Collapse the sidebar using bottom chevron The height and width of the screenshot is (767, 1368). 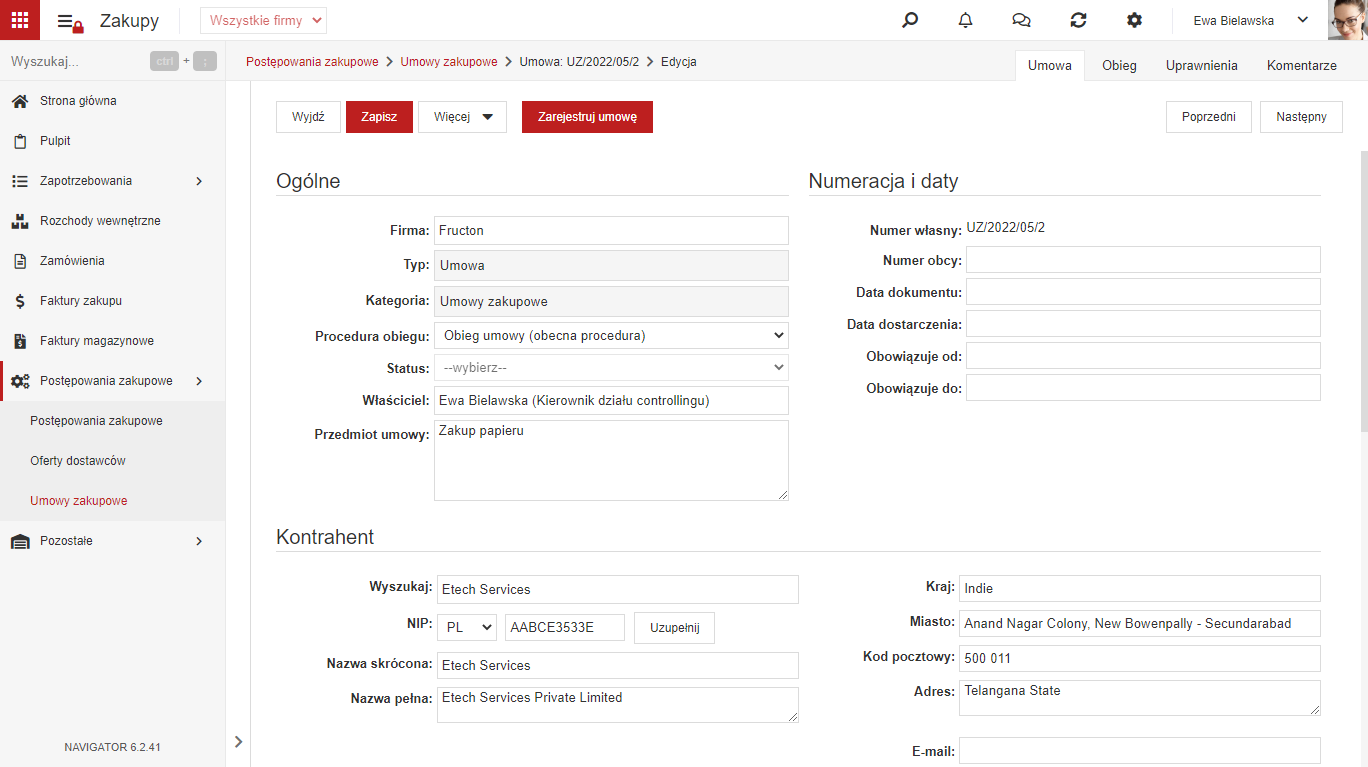(238, 741)
